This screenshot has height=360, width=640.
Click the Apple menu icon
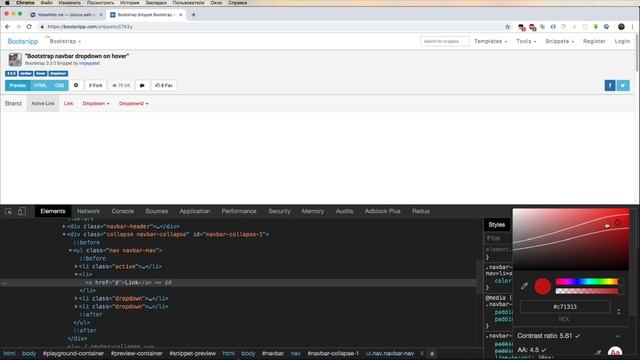[x=7, y=3]
